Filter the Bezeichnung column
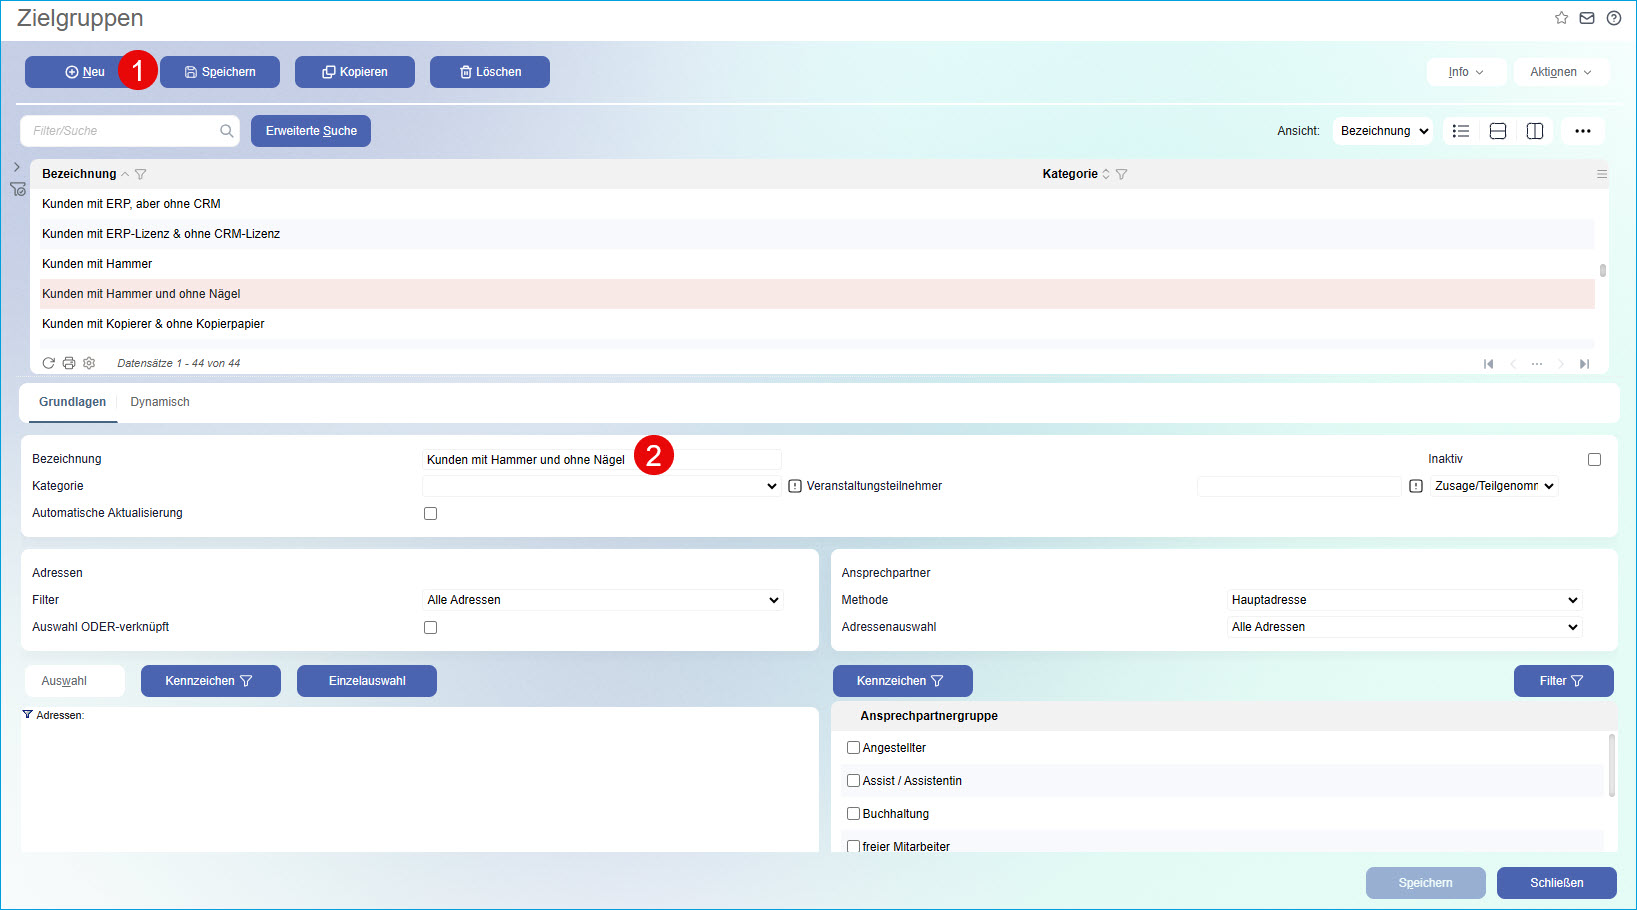 click(x=141, y=174)
